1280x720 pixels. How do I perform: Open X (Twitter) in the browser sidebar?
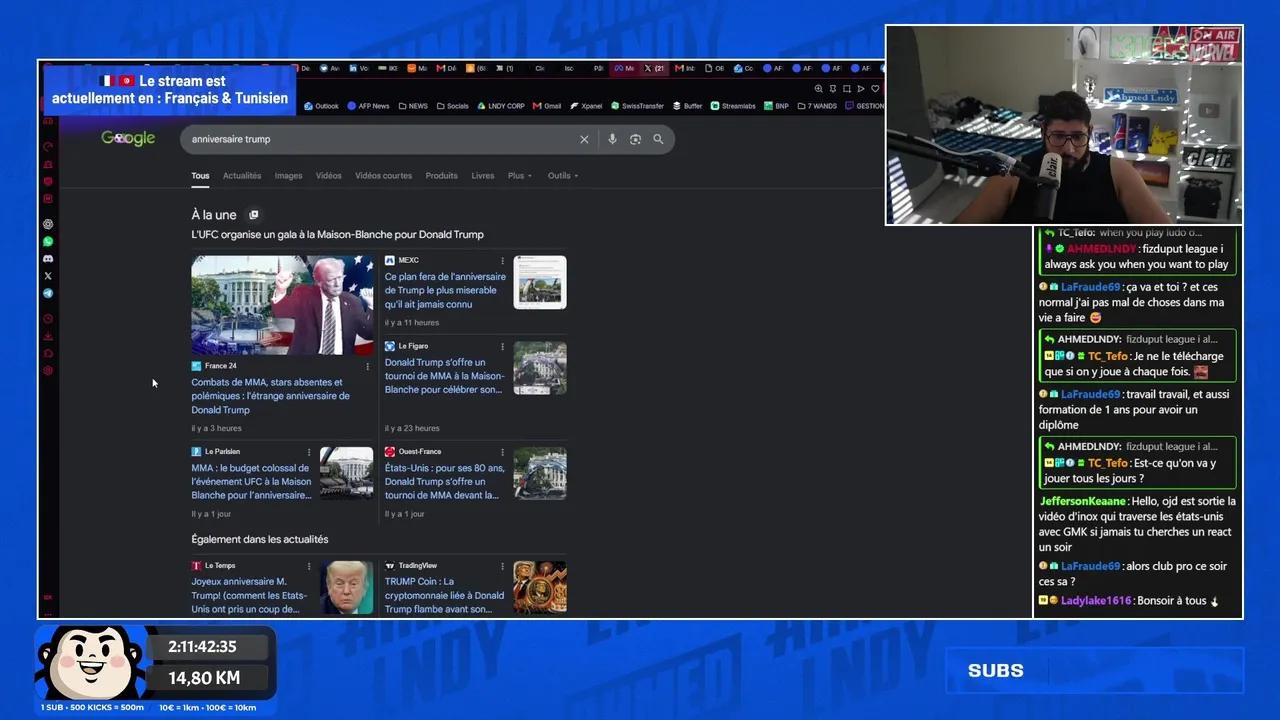pos(48,275)
